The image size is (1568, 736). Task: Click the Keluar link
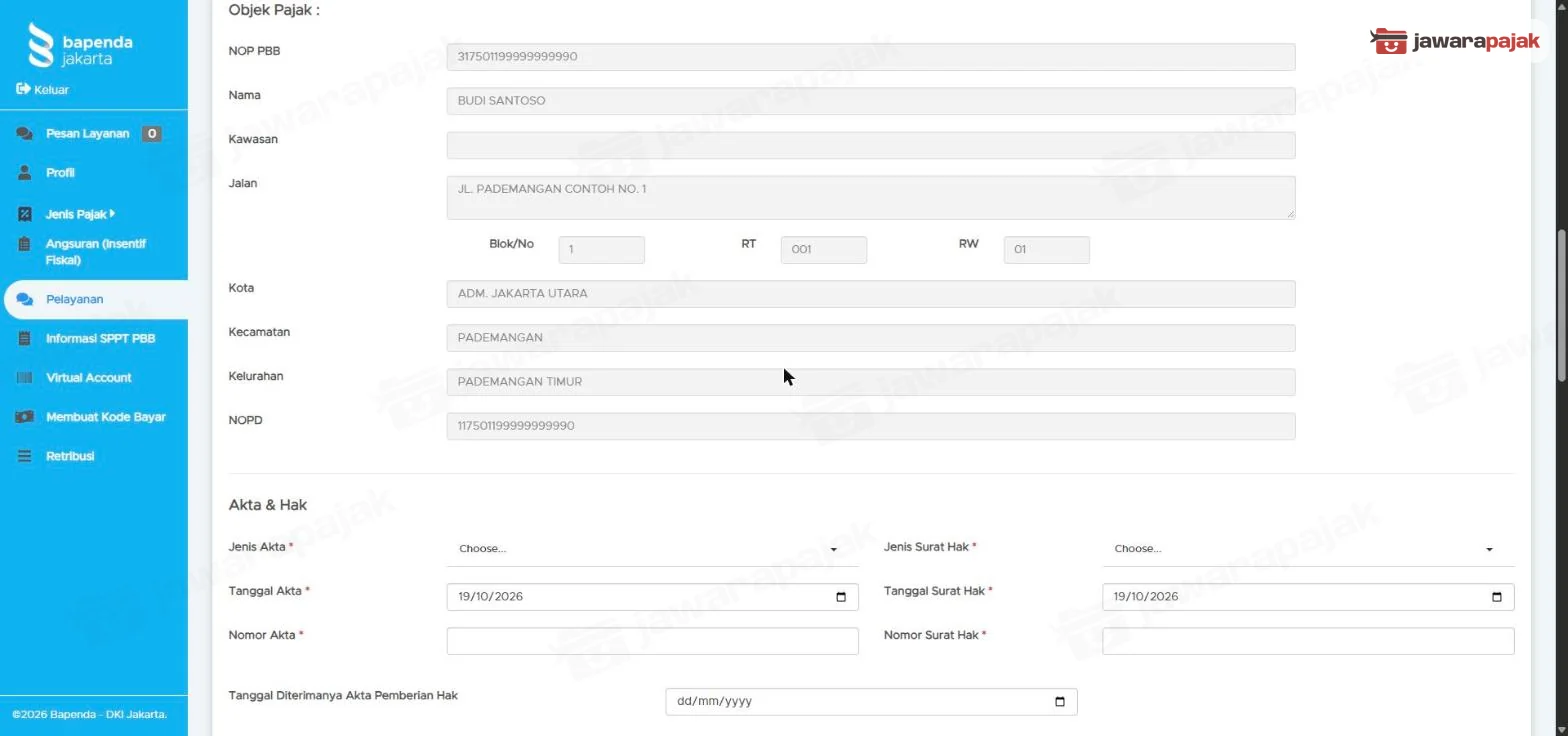click(x=51, y=89)
